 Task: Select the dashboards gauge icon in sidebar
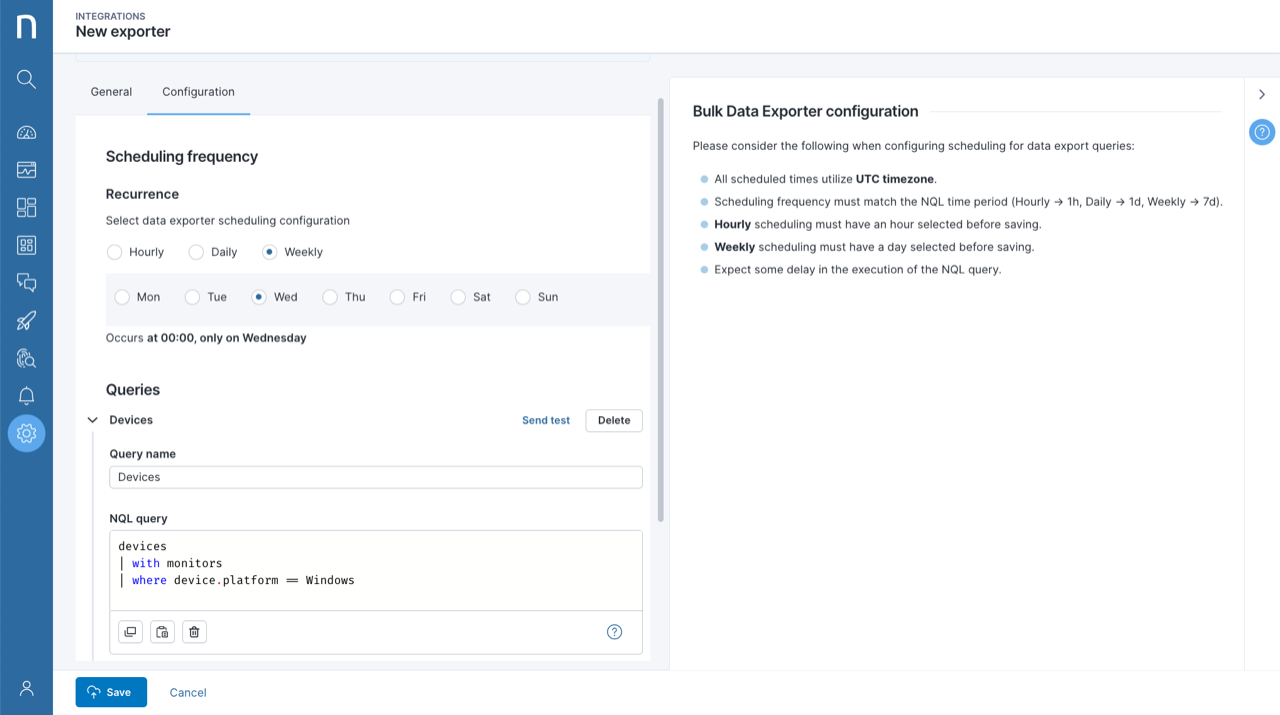[x=25, y=131]
